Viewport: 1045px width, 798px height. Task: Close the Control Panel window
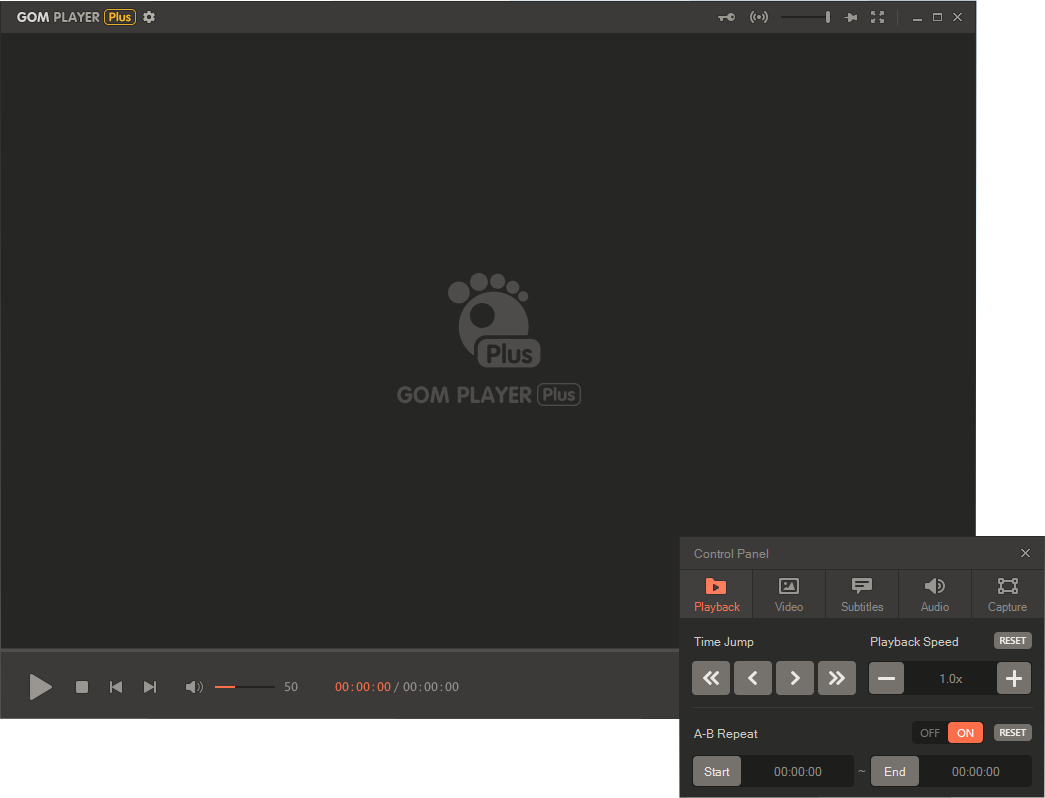(1025, 553)
